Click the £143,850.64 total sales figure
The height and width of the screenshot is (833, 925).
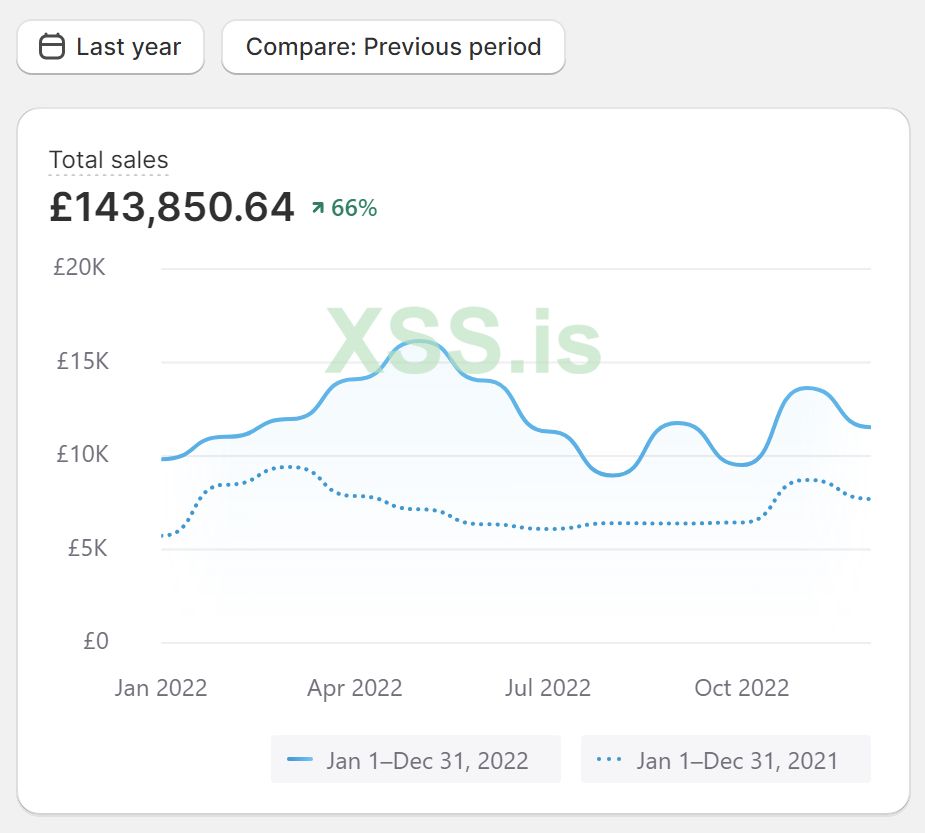click(x=172, y=207)
